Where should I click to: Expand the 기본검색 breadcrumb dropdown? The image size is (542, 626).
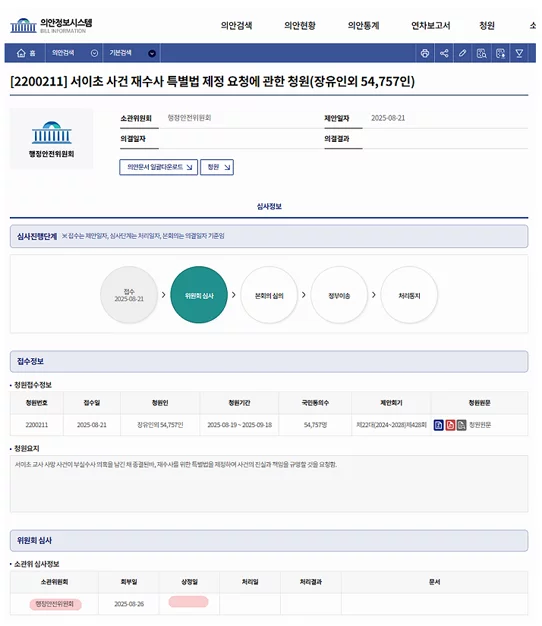coord(152,53)
